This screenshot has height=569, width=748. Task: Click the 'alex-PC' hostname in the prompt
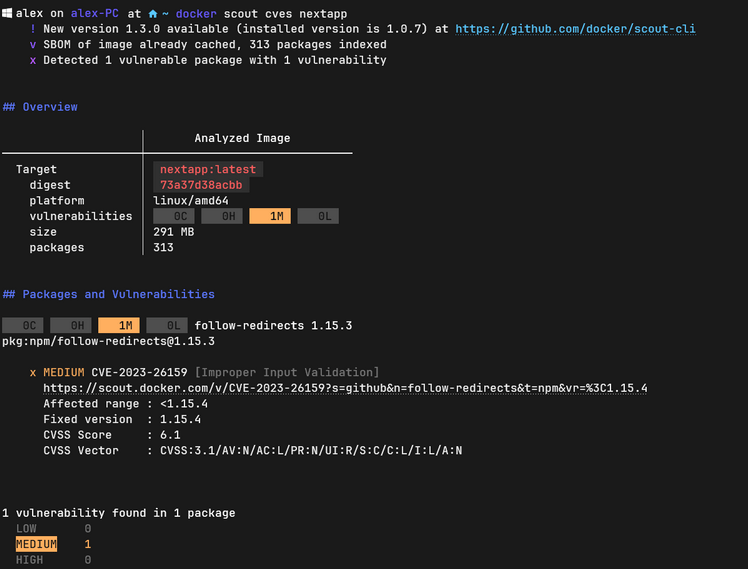(94, 13)
